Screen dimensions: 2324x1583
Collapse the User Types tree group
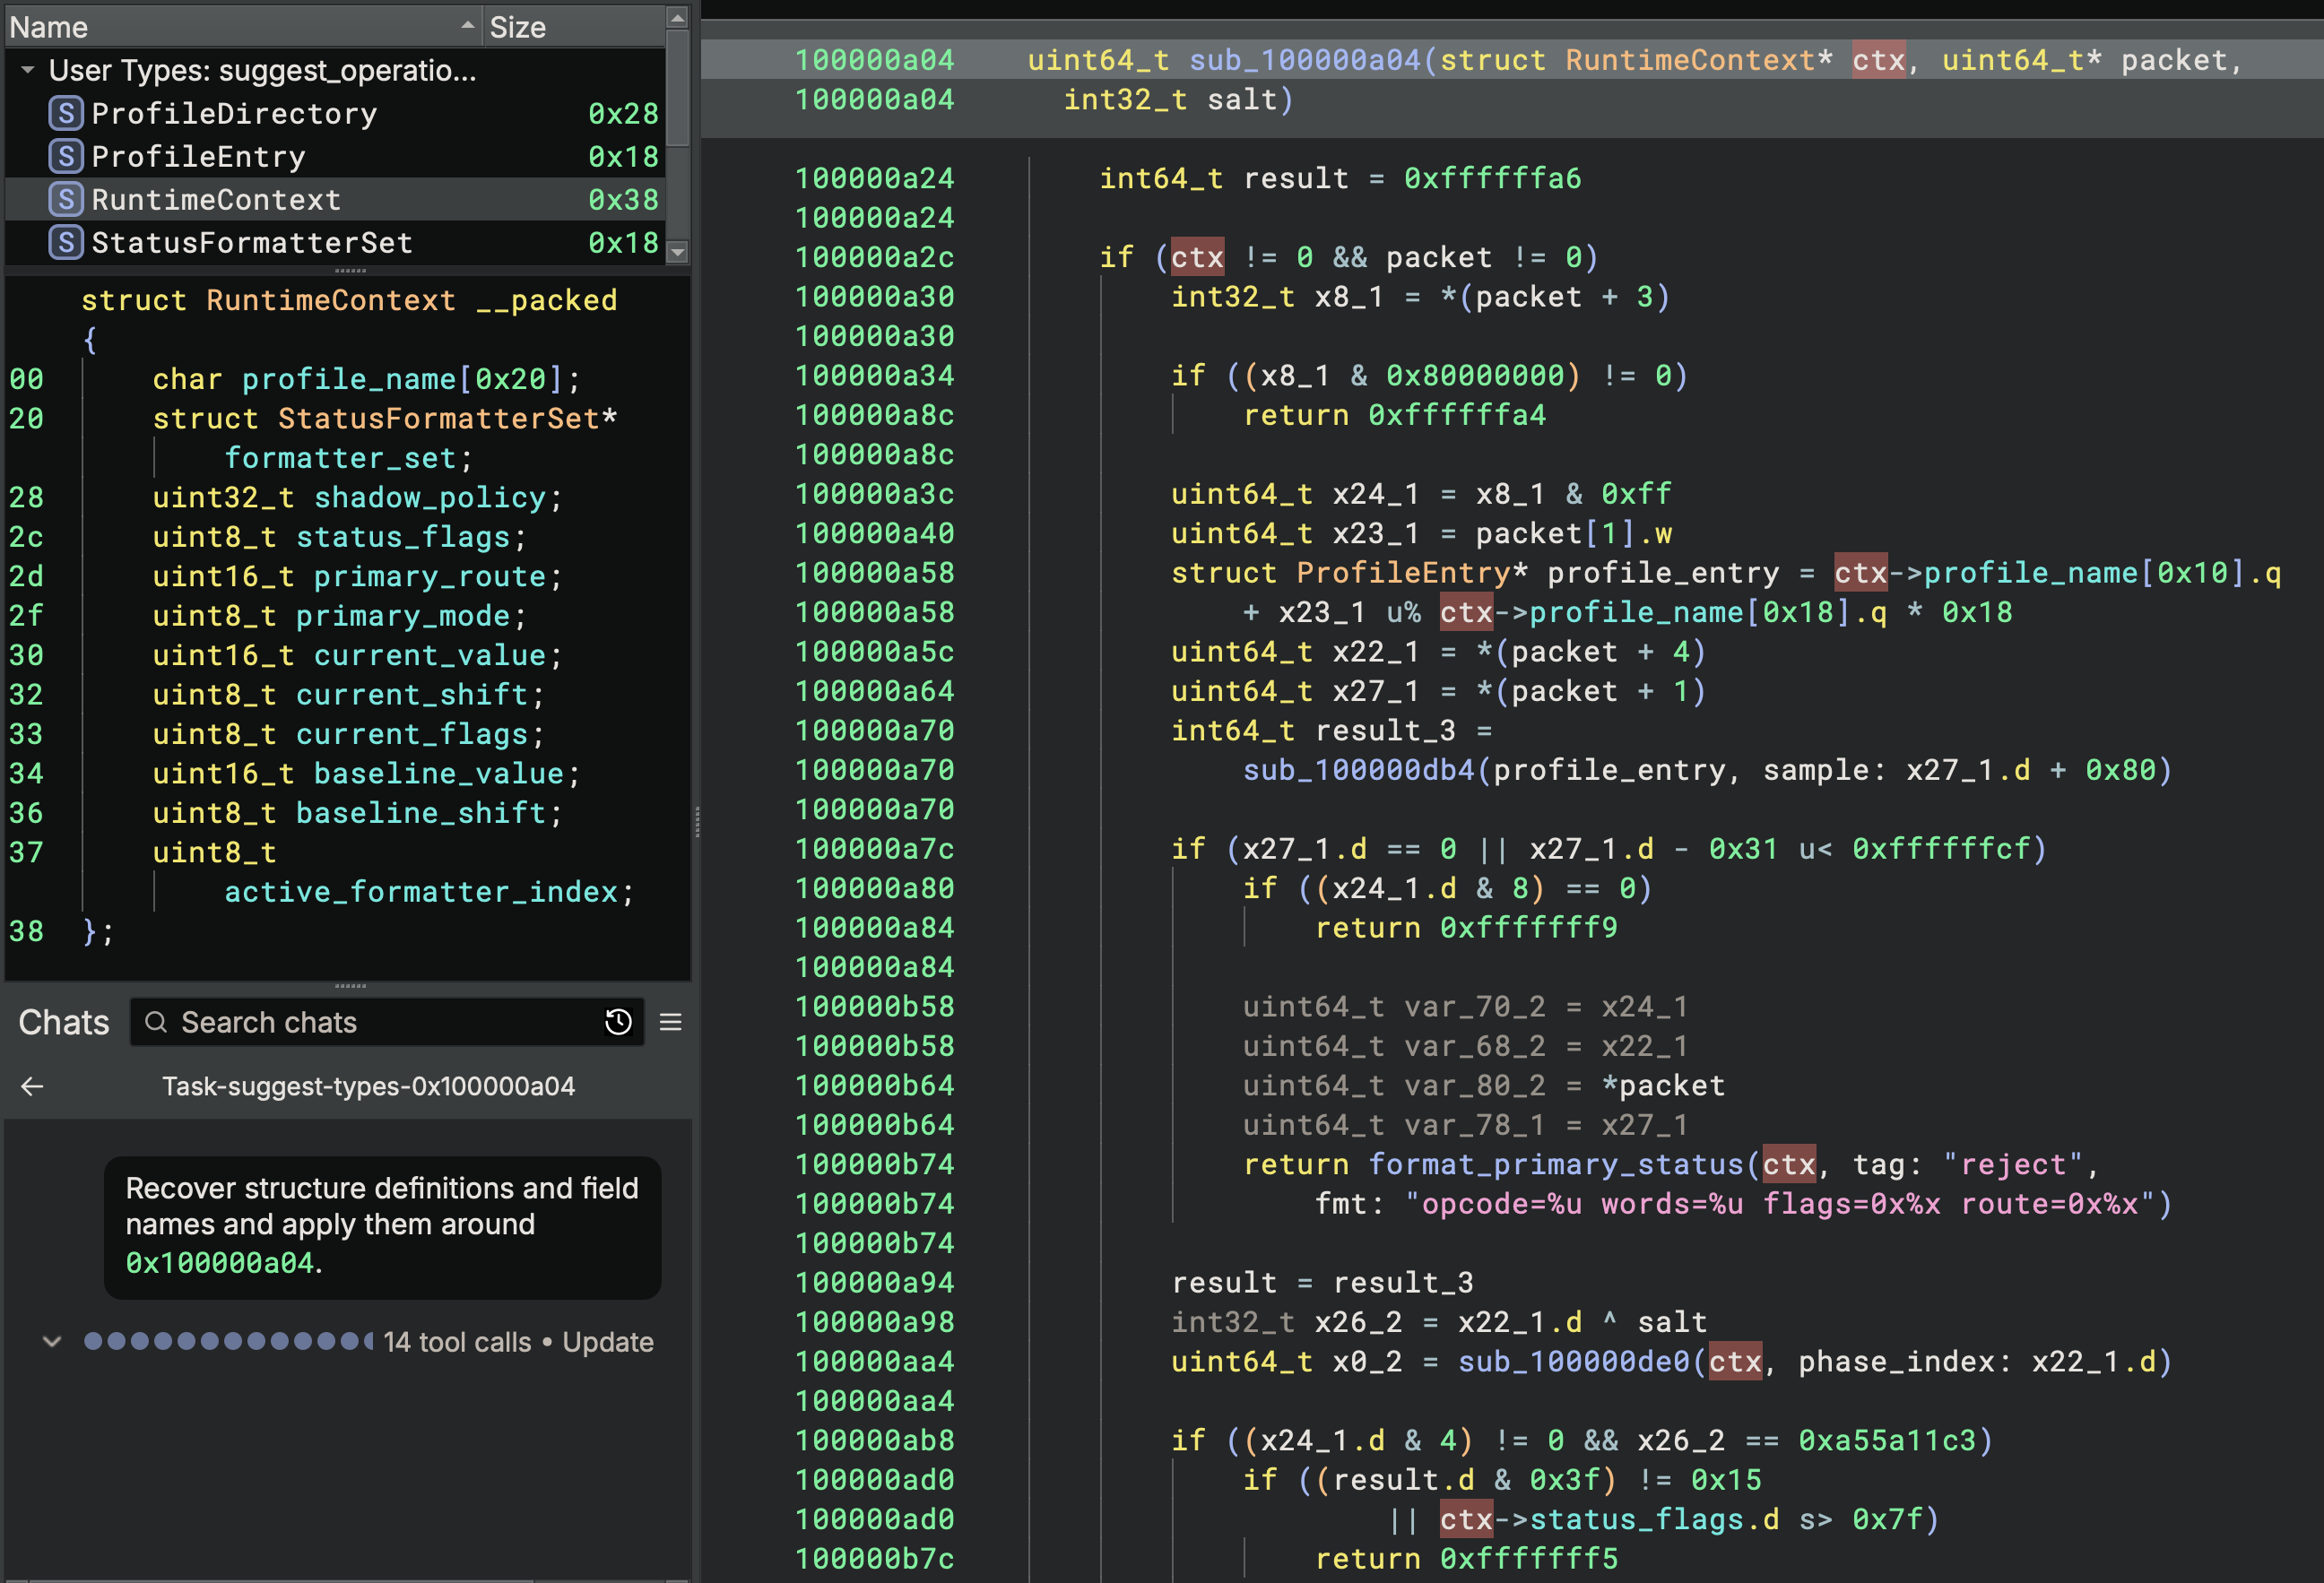tap(28, 70)
